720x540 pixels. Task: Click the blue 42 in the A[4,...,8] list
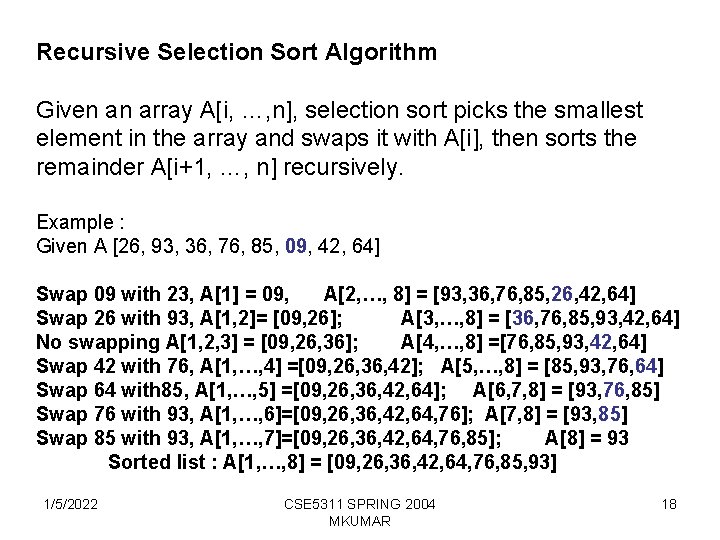[601, 342]
